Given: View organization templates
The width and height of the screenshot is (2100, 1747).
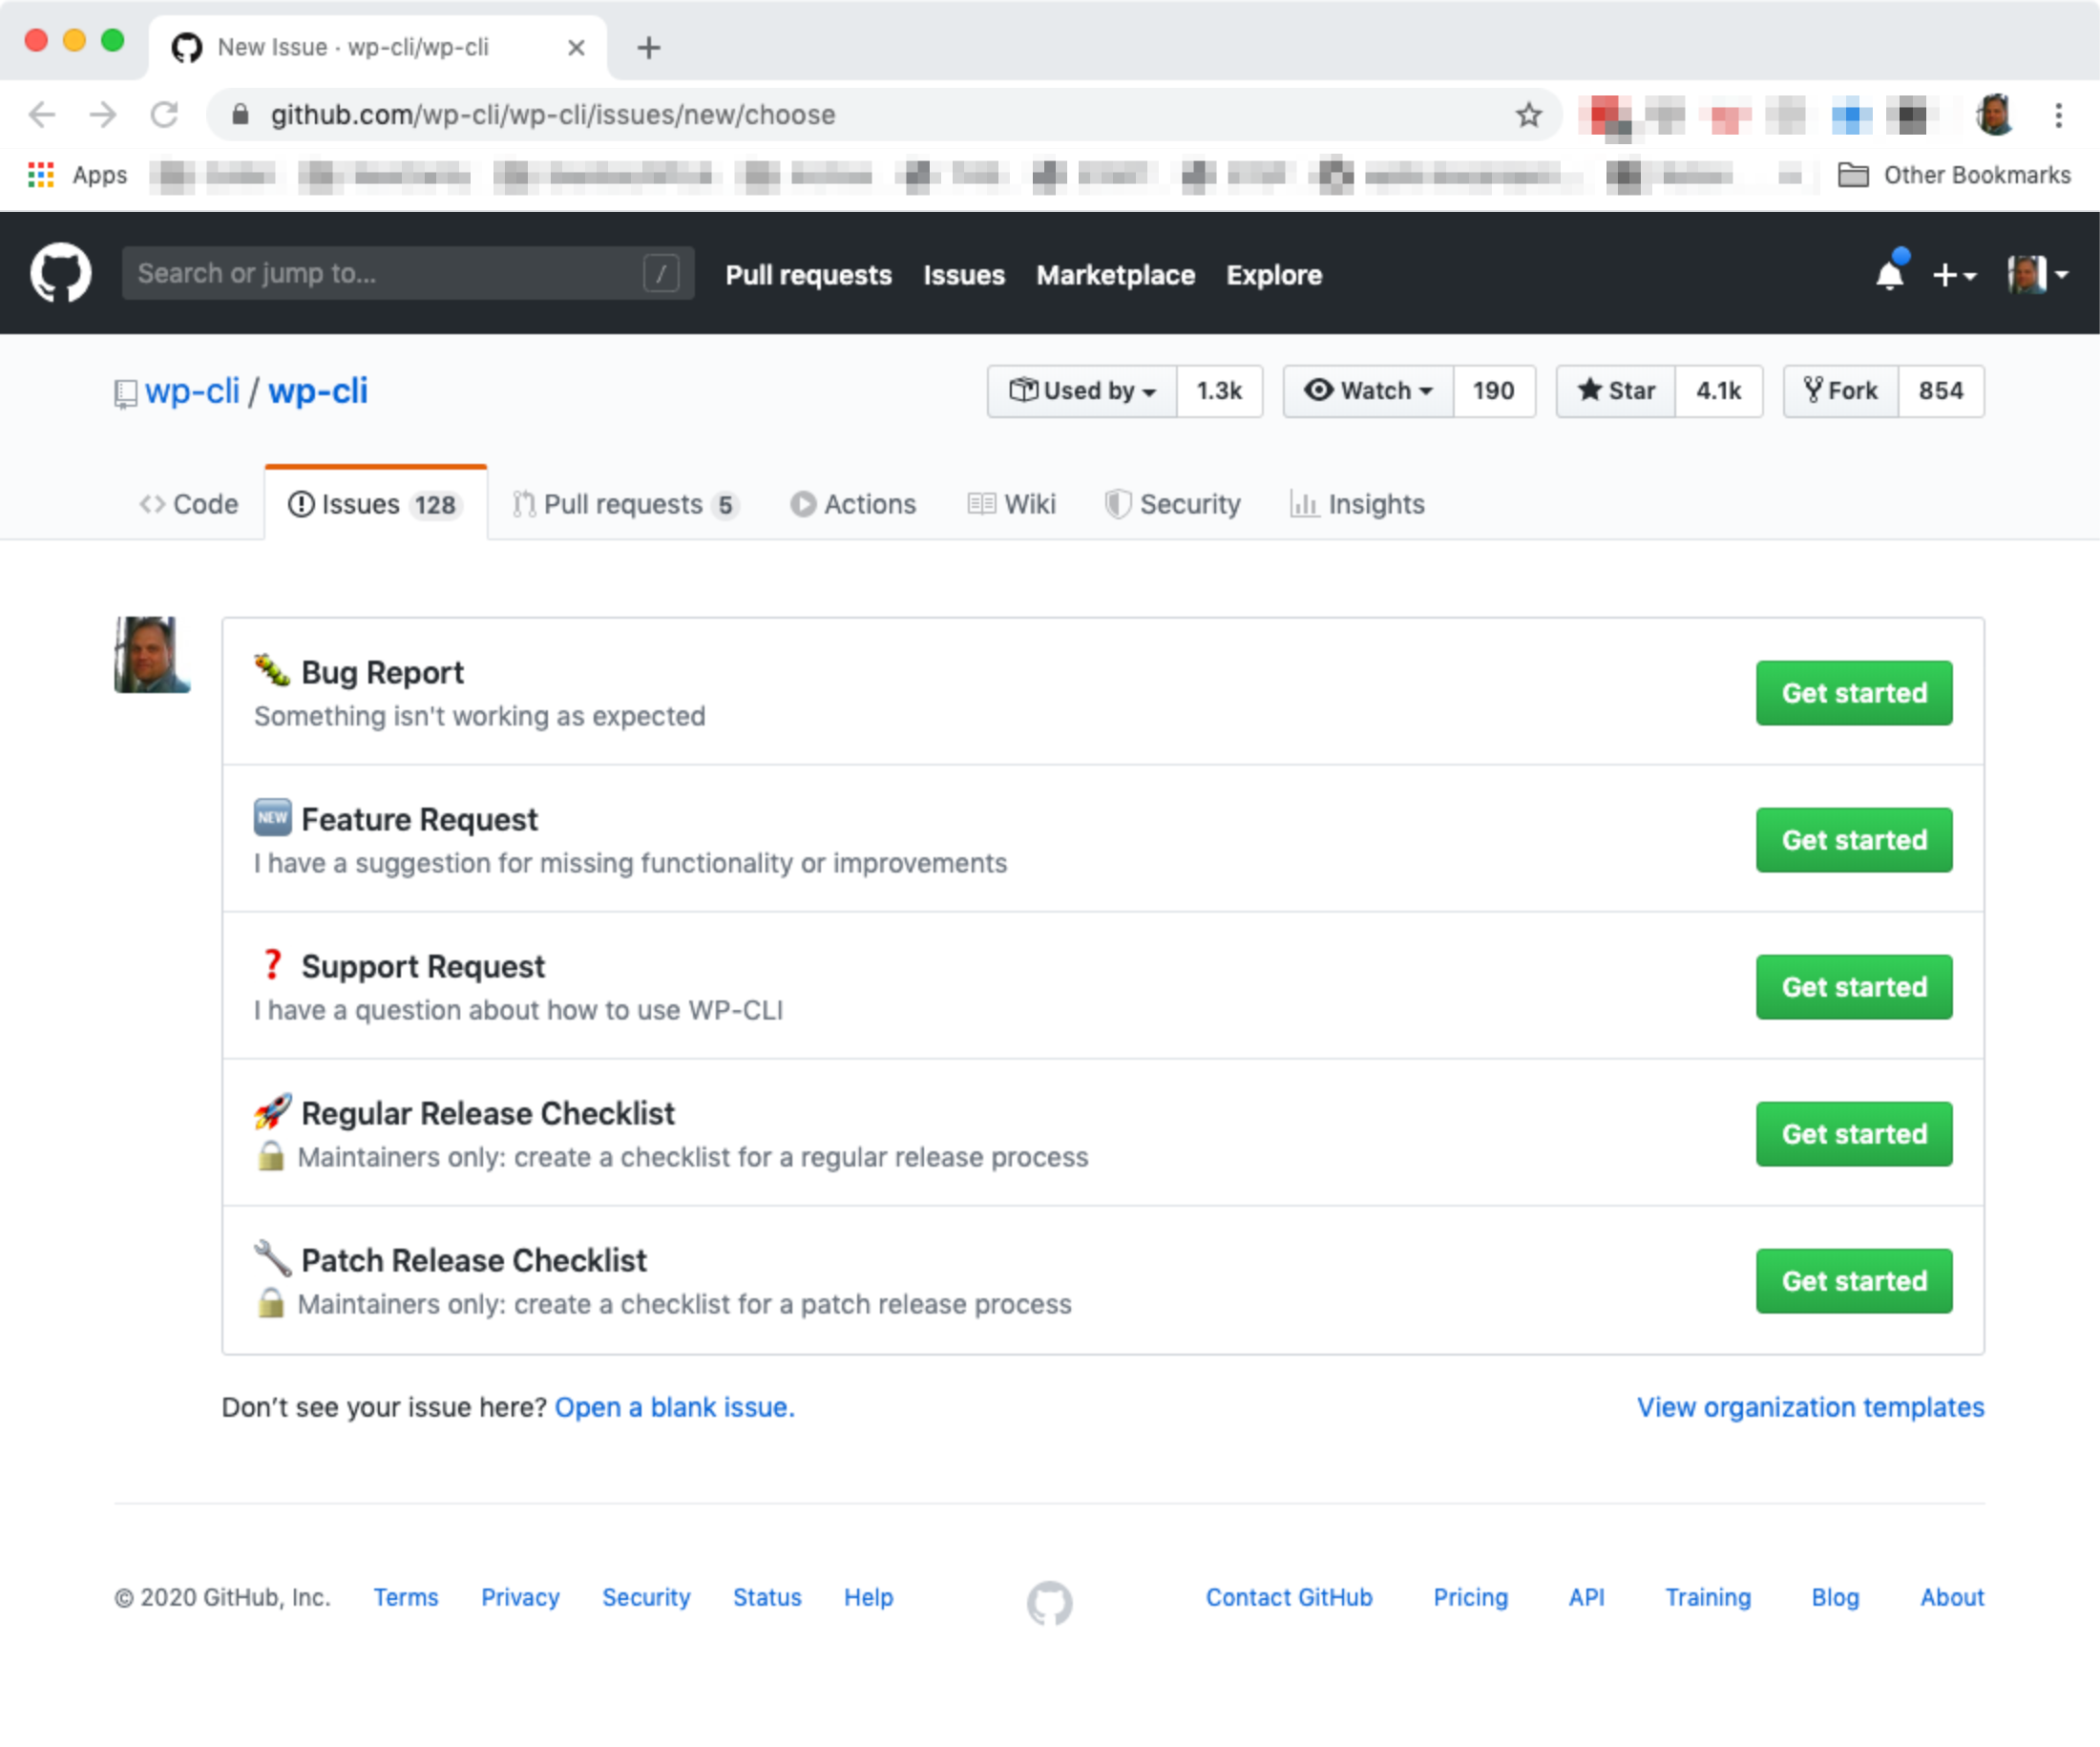Looking at the screenshot, I should pos(1809,1407).
